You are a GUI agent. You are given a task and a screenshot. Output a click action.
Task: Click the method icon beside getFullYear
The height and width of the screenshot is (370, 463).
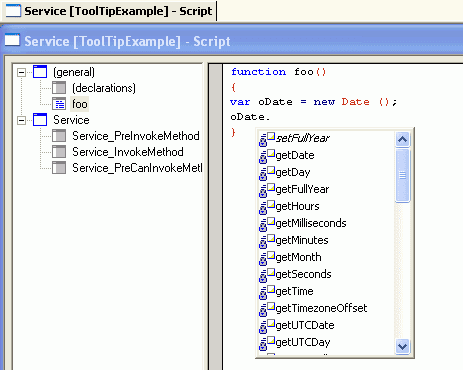coord(267,190)
